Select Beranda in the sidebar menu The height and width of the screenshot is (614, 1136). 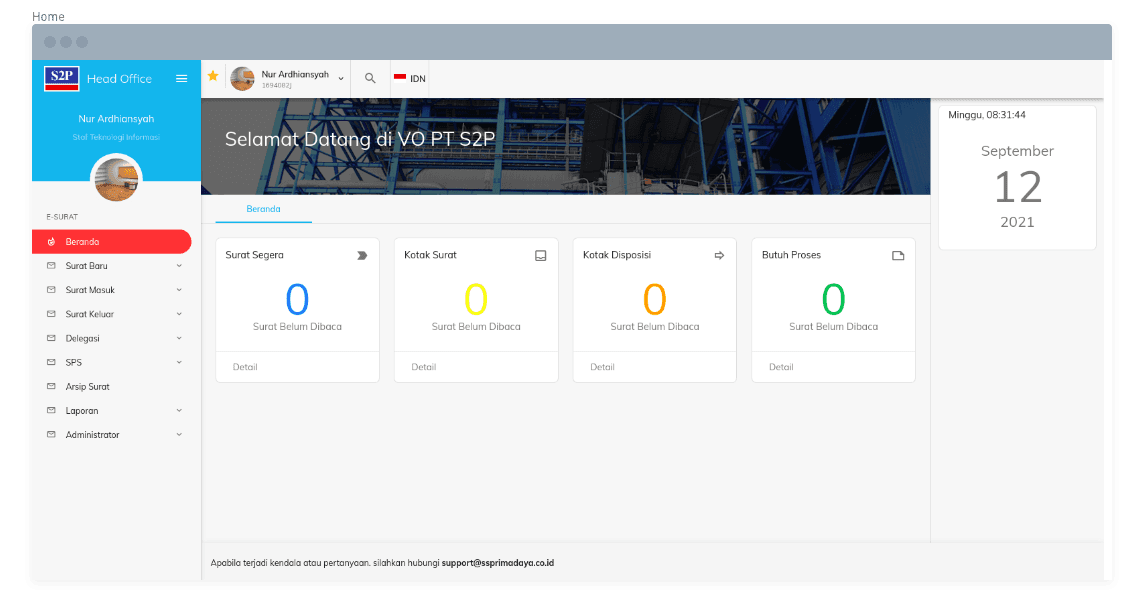pyautogui.click(x=112, y=242)
